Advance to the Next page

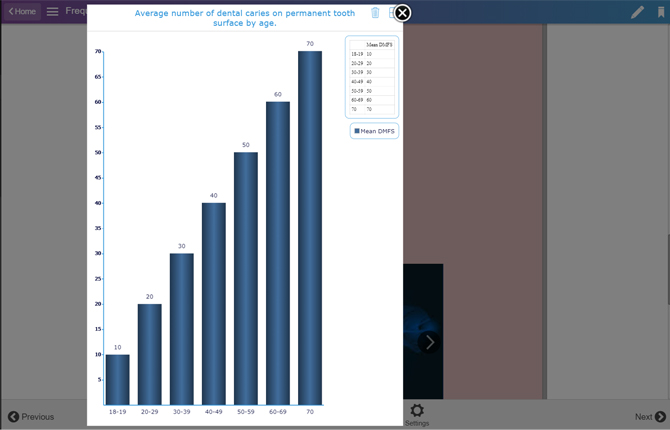649,417
